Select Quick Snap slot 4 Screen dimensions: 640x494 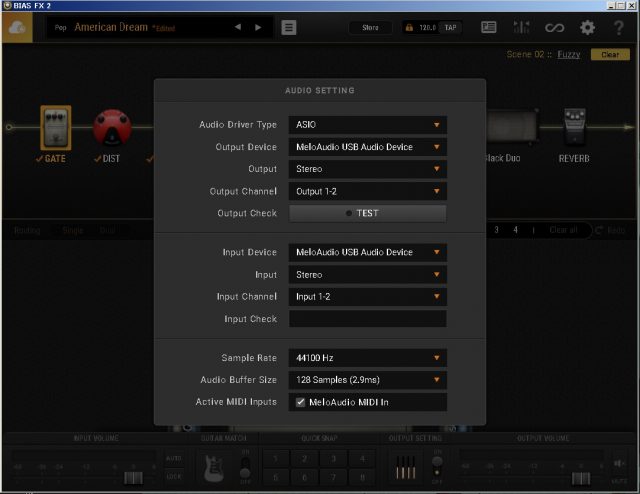[x=362, y=459]
